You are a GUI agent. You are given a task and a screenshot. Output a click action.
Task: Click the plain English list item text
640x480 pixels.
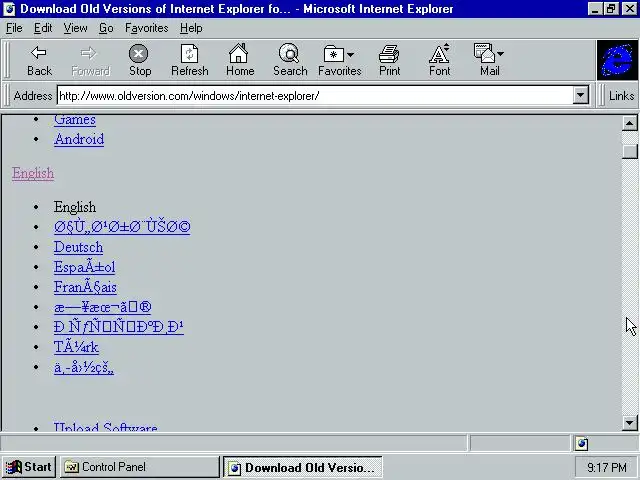click(75, 207)
